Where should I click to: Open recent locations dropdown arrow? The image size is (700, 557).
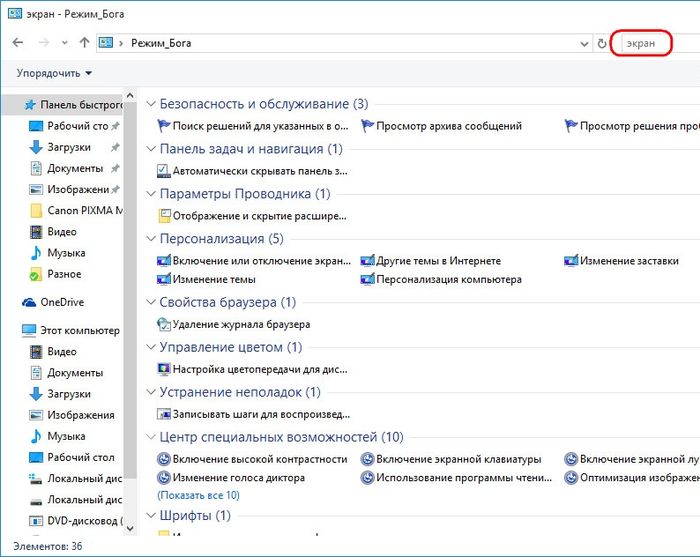click(x=65, y=44)
